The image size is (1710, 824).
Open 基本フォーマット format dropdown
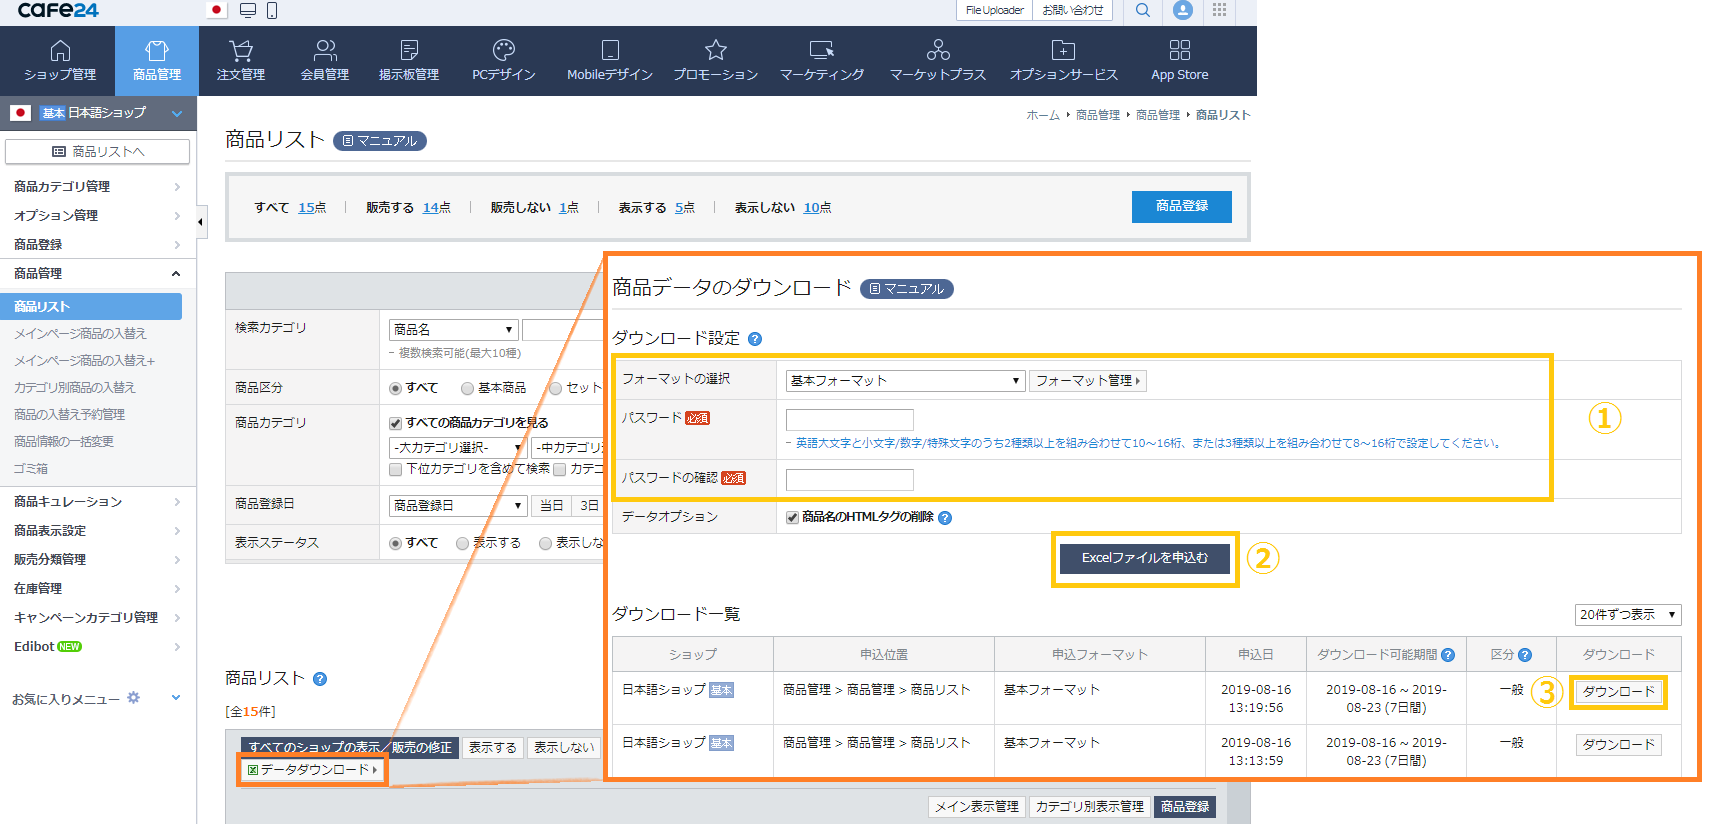(x=905, y=381)
